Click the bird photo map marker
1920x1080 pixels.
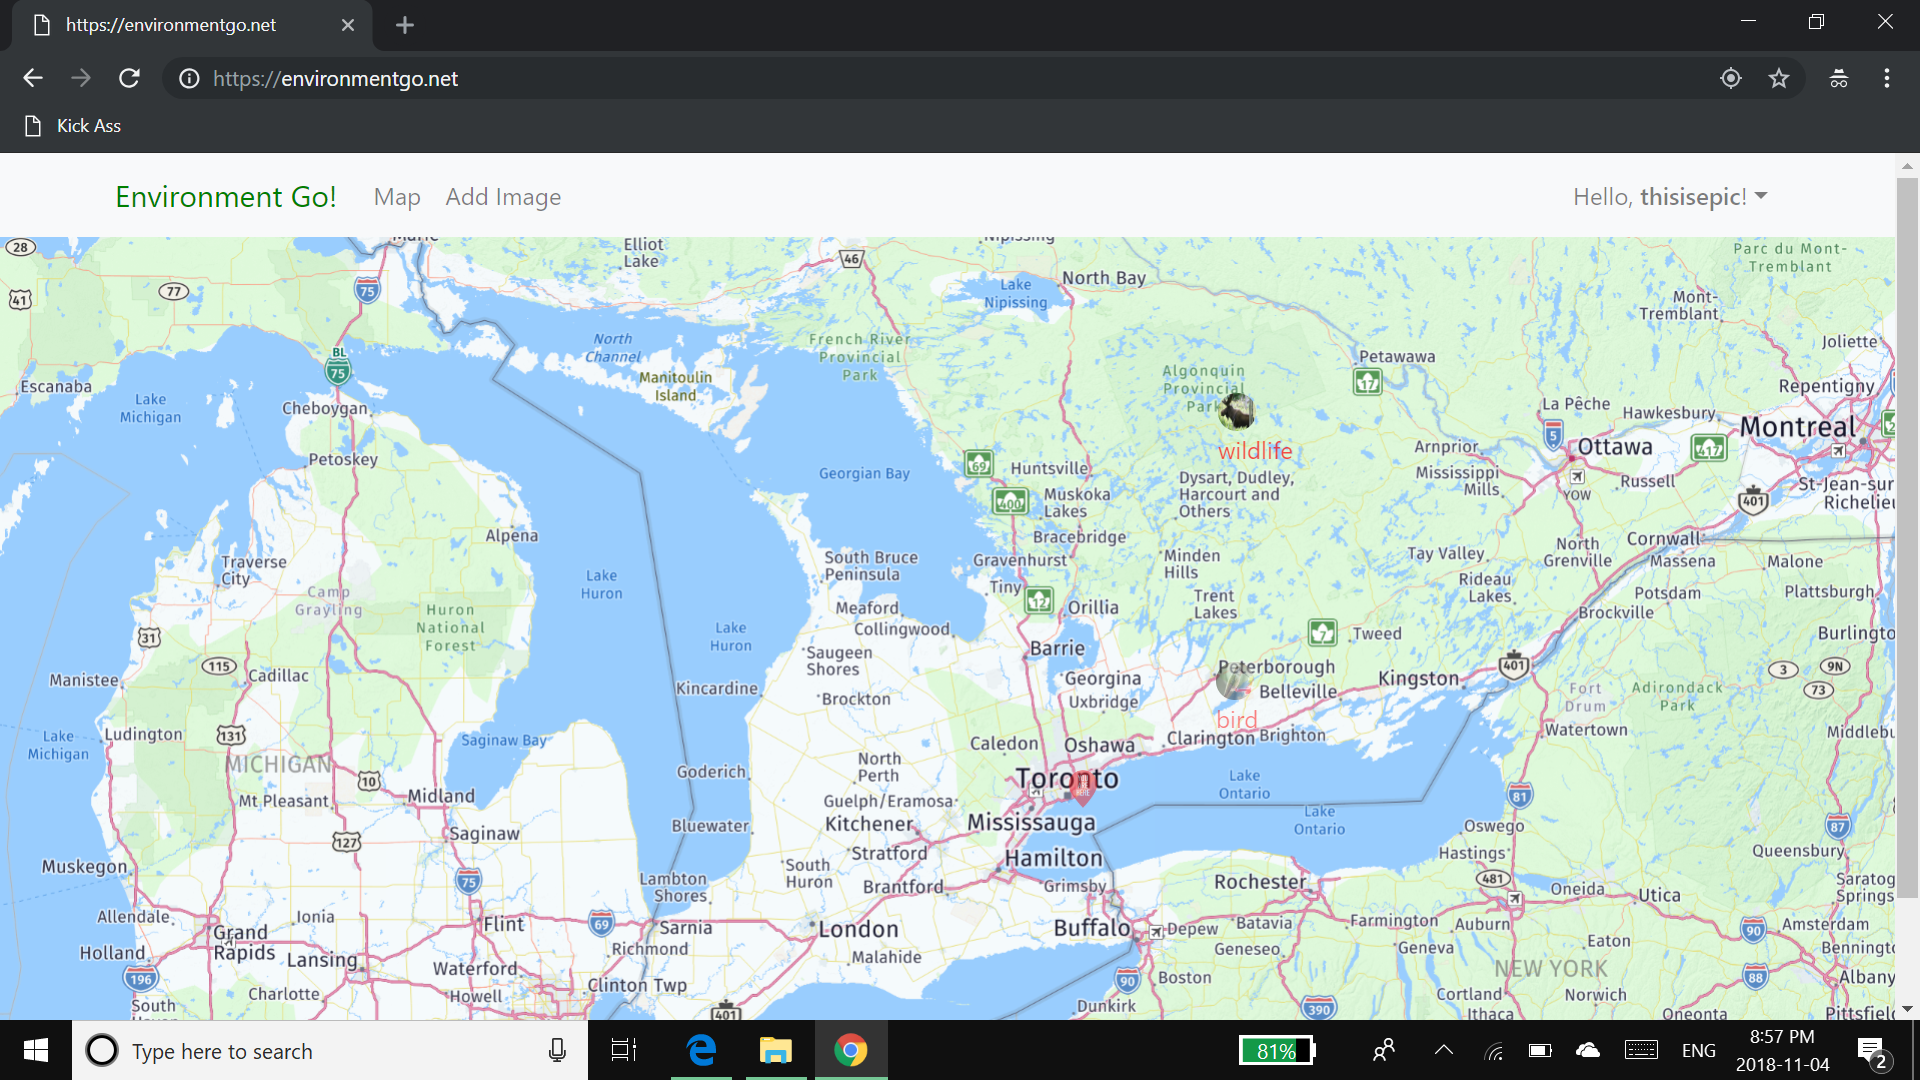[x=1233, y=681]
